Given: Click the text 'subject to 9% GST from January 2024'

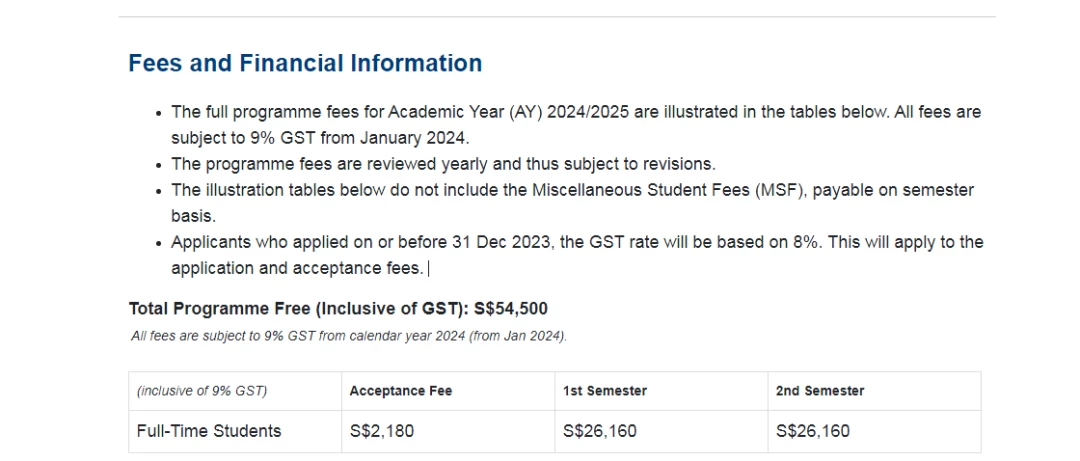Looking at the screenshot, I should coord(318,138).
